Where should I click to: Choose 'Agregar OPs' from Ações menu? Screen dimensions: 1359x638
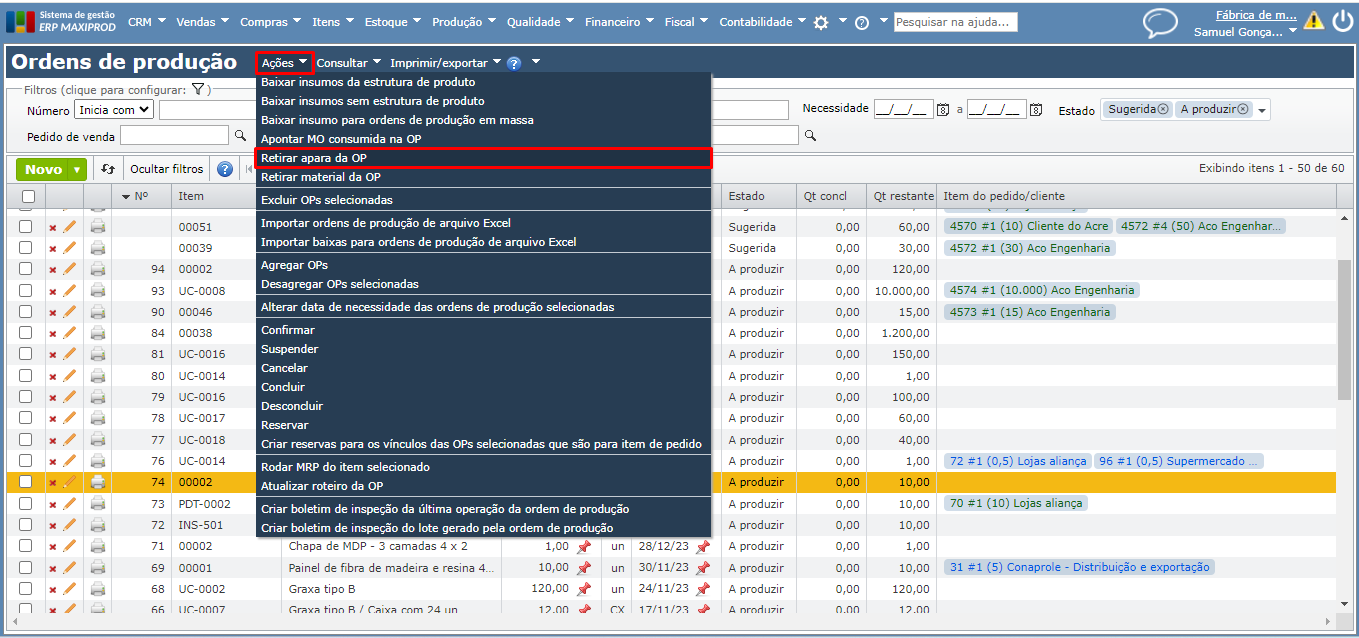294,265
